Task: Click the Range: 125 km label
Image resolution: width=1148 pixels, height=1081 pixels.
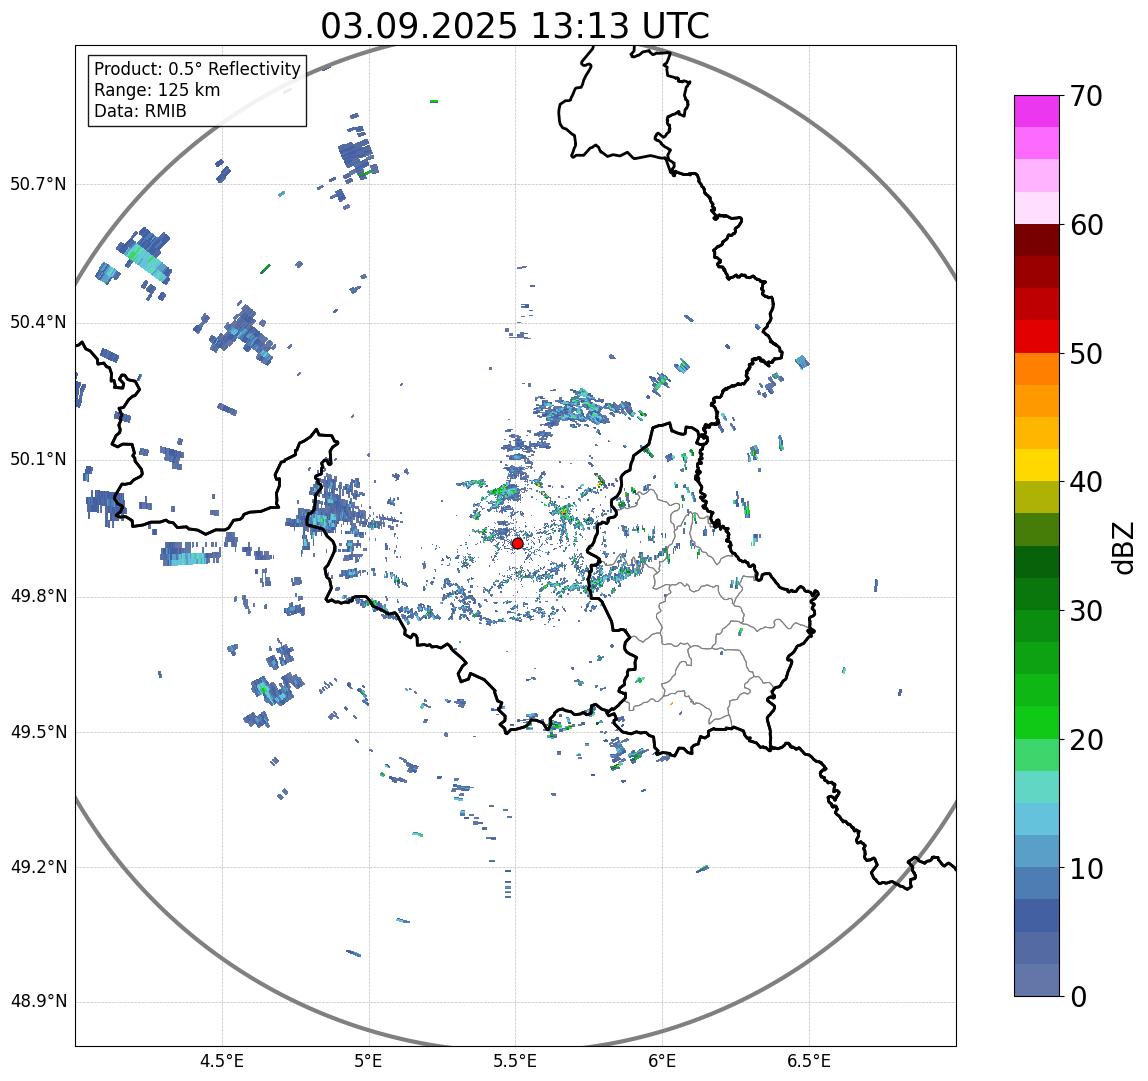Action: [157, 90]
